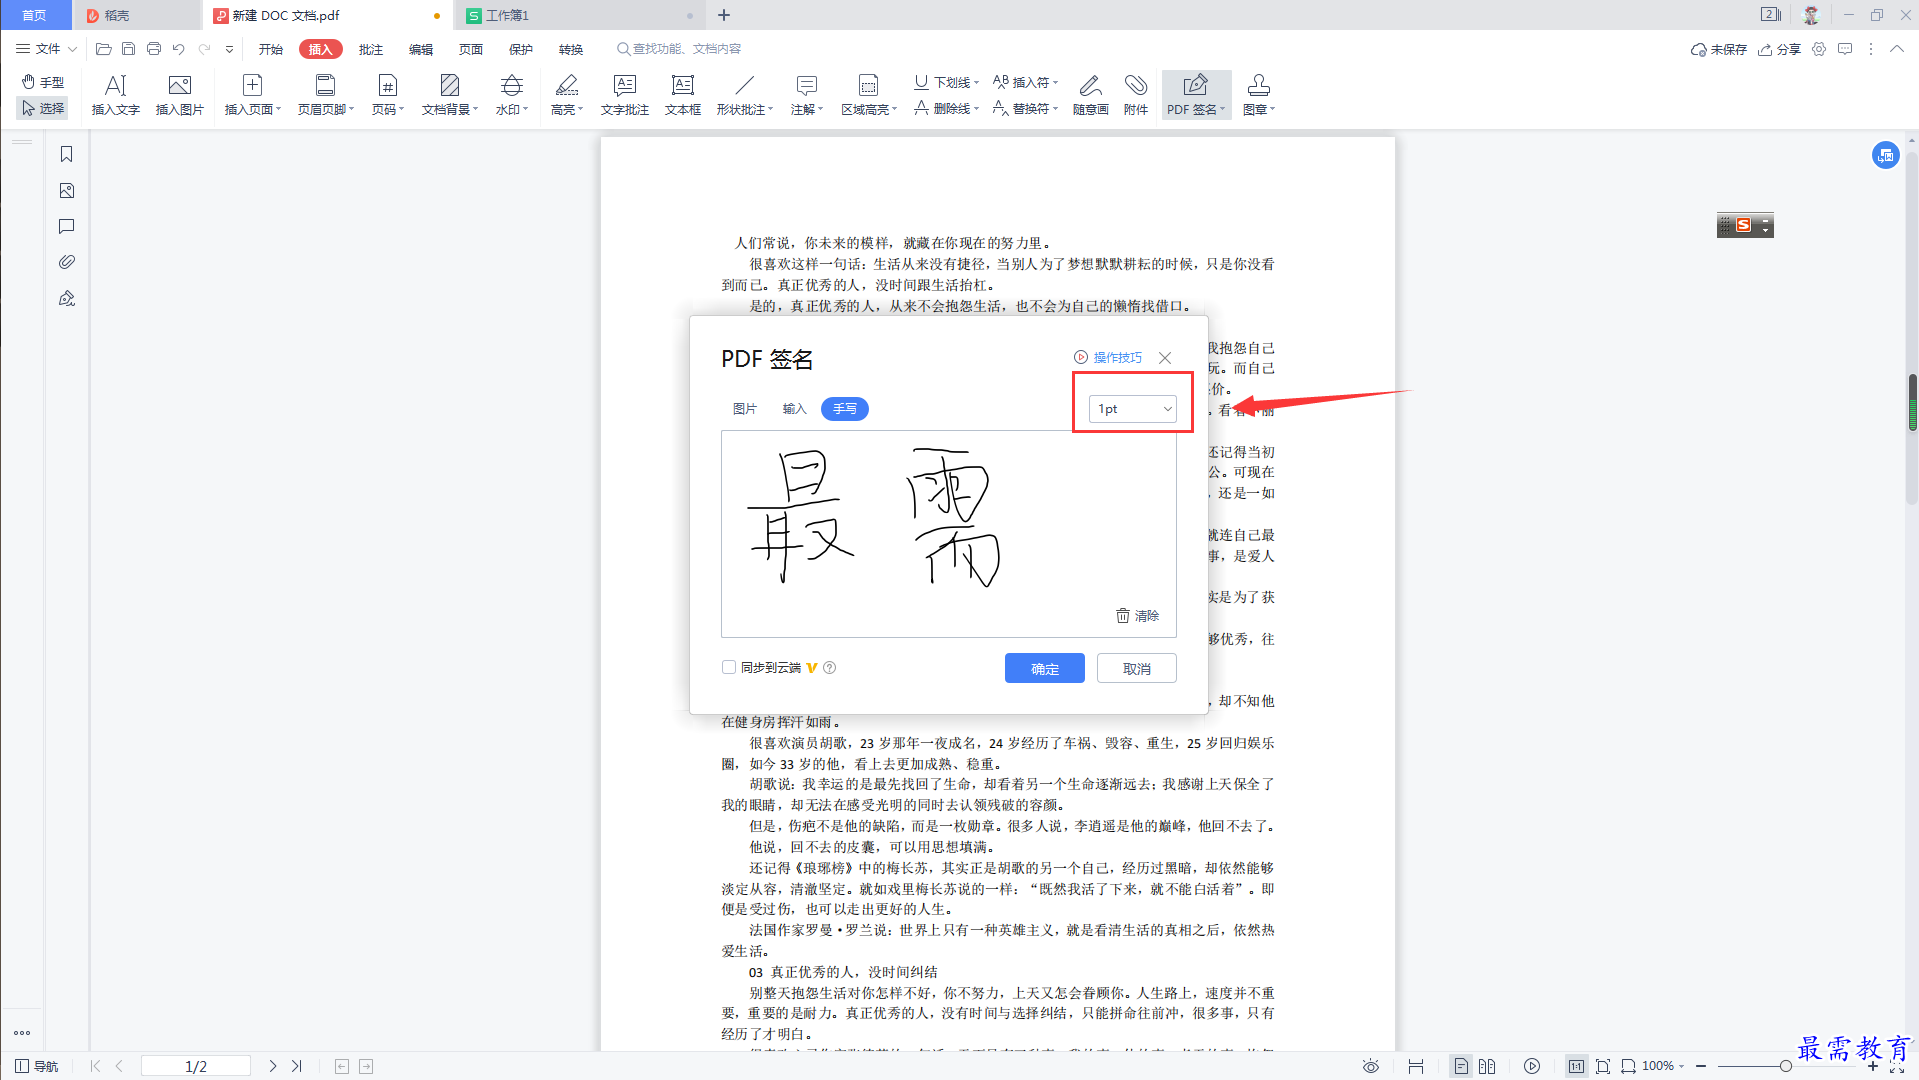Click the 插入图片 insert image tool
Image resolution: width=1919 pixels, height=1080 pixels.
click(180, 95)
